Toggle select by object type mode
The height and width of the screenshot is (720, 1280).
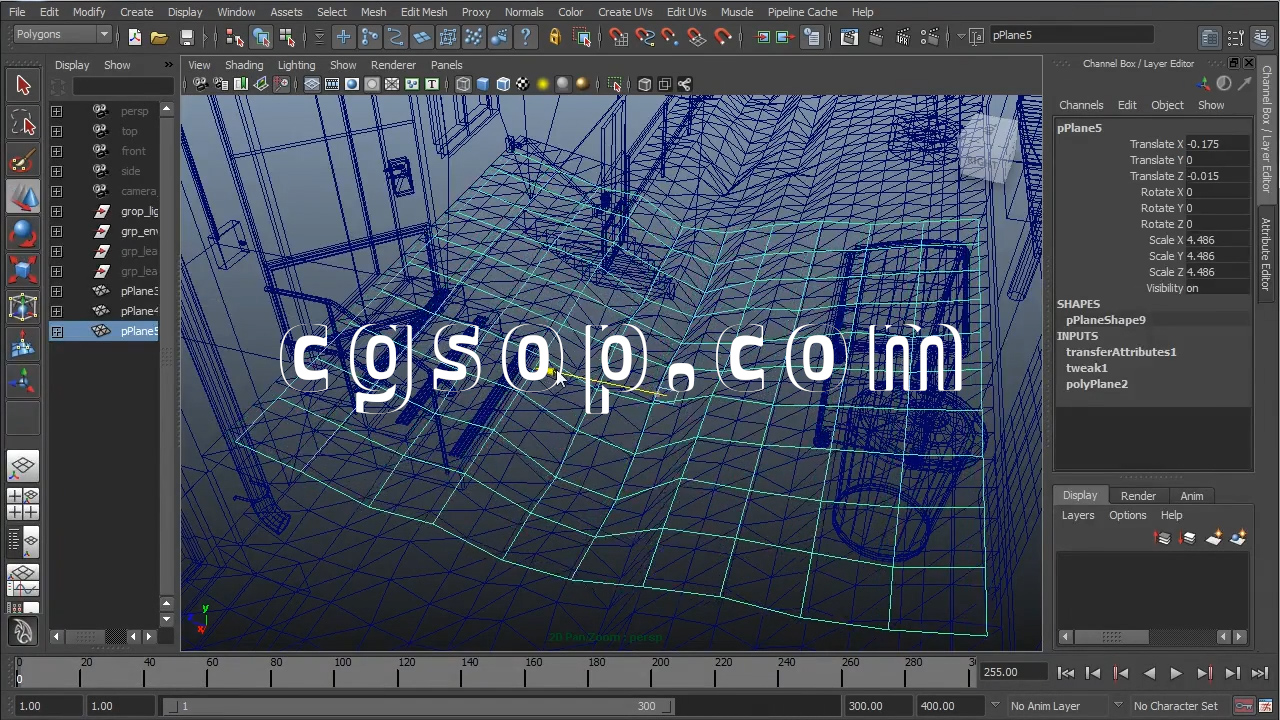pos(261,37)
